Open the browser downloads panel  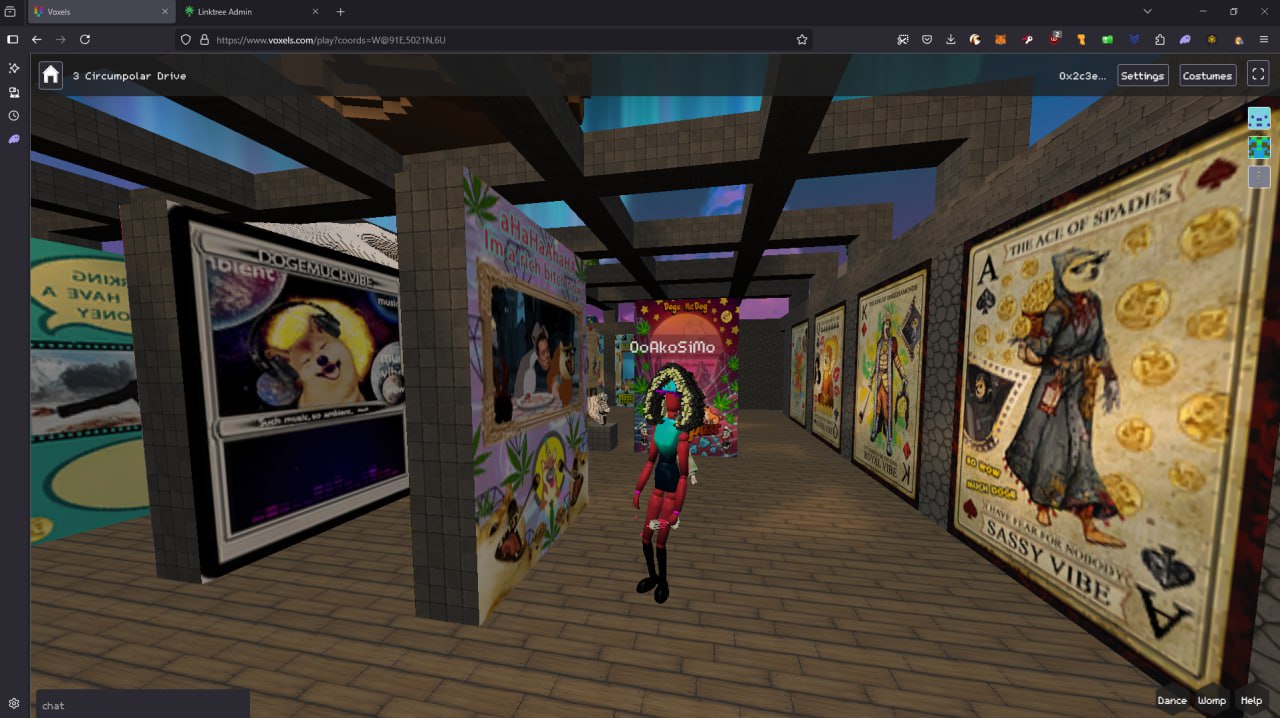(951, 40)
